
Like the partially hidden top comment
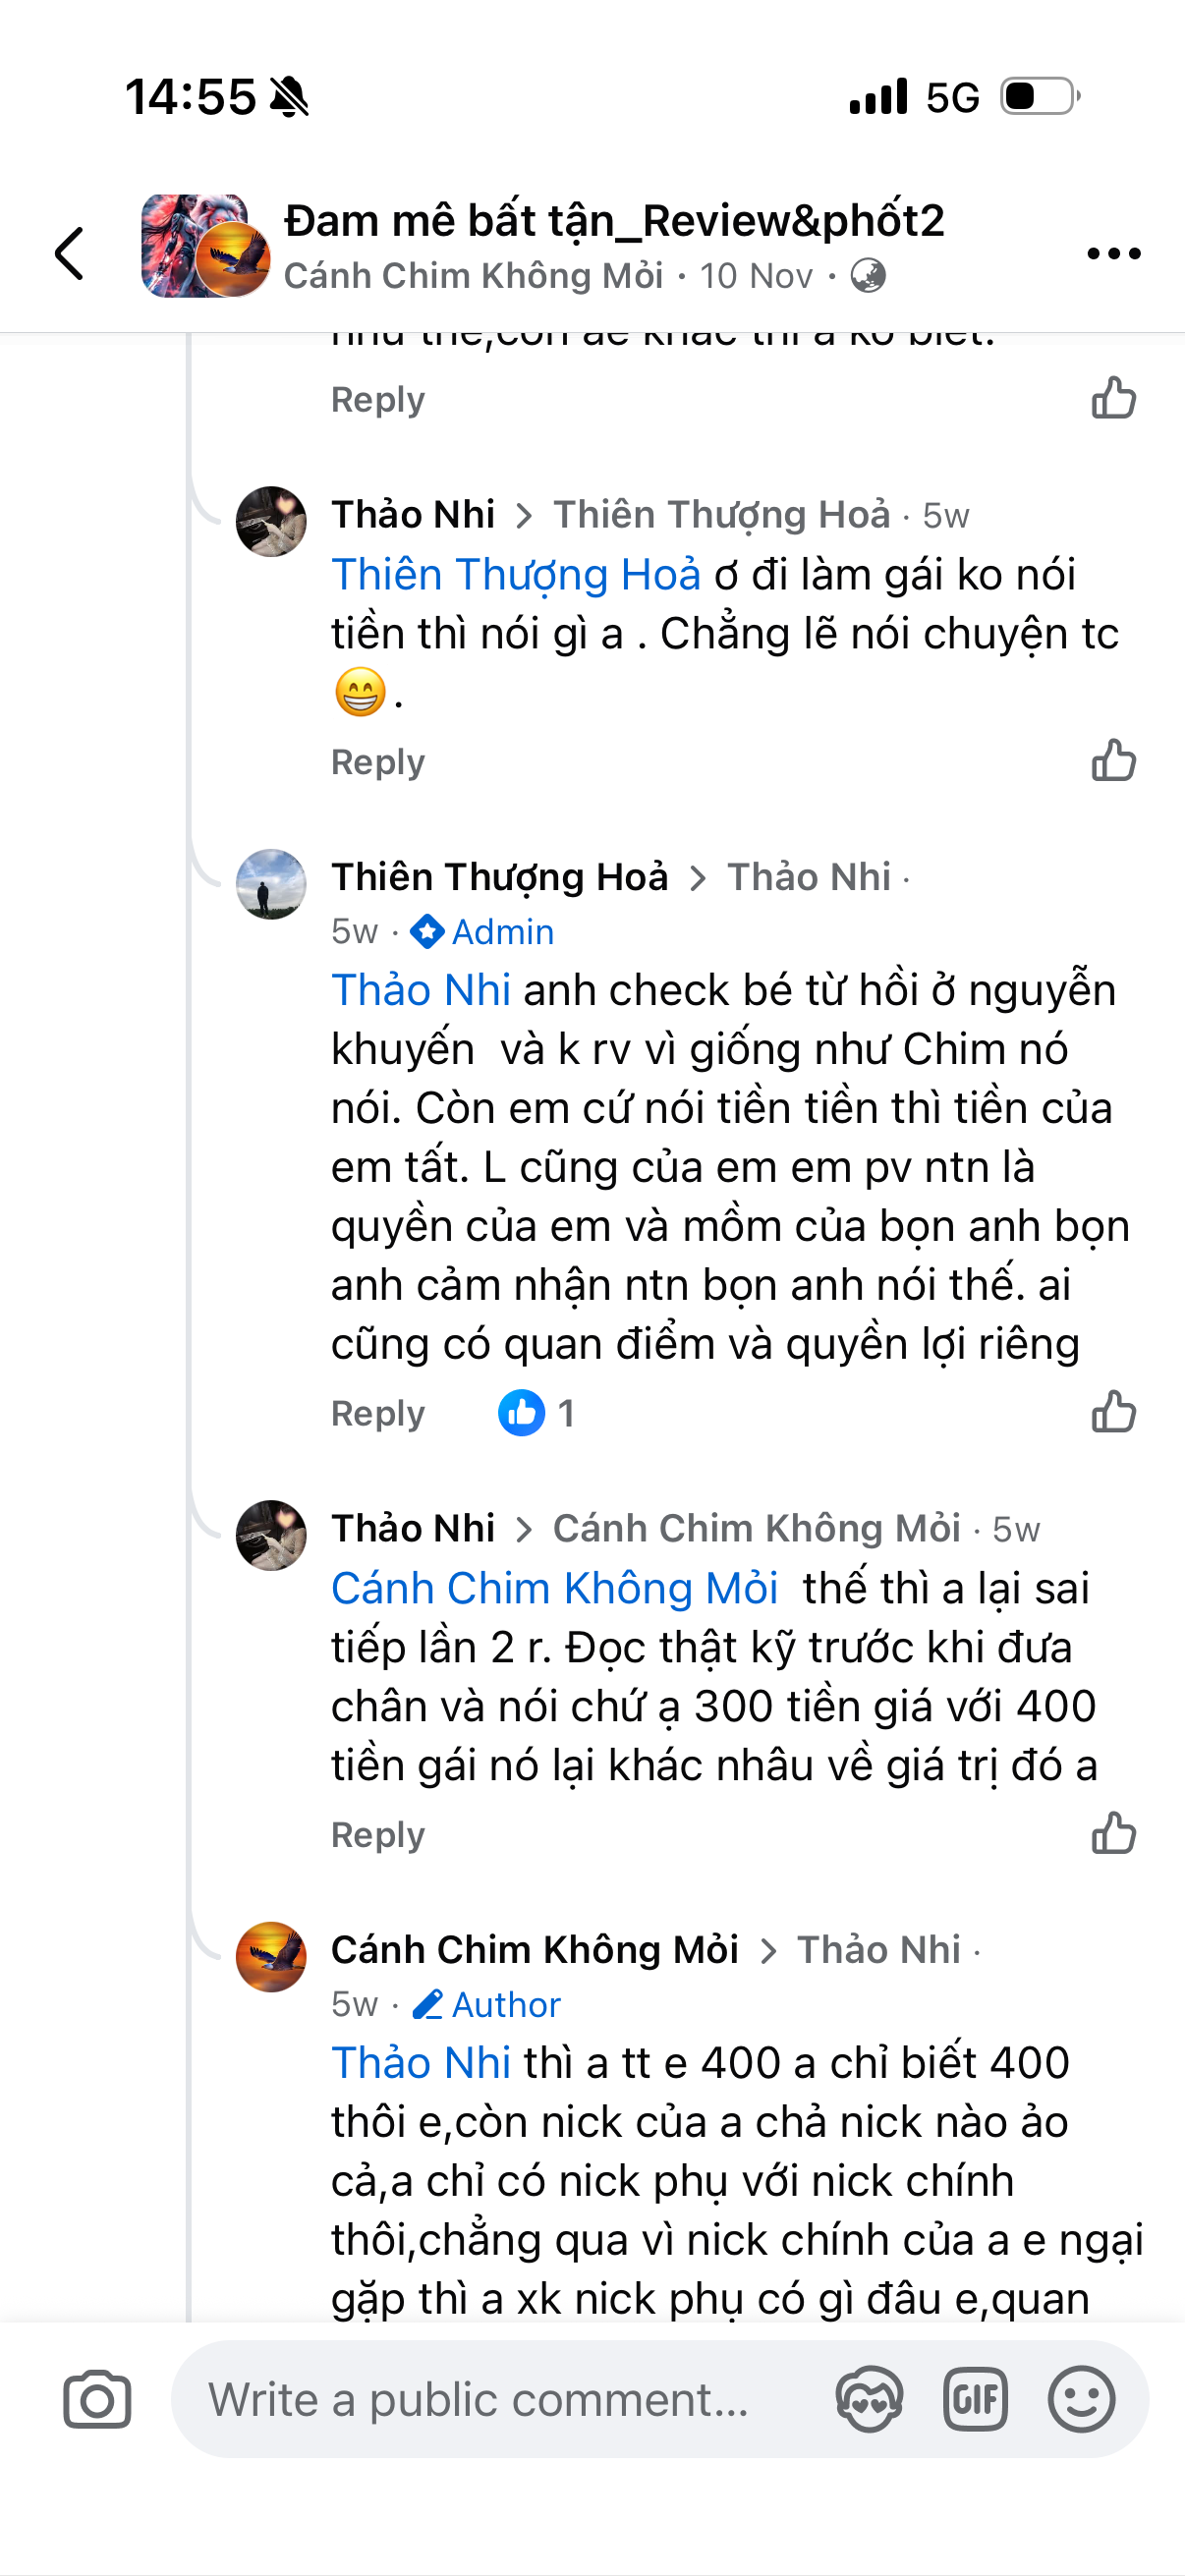click(1113, 399)
